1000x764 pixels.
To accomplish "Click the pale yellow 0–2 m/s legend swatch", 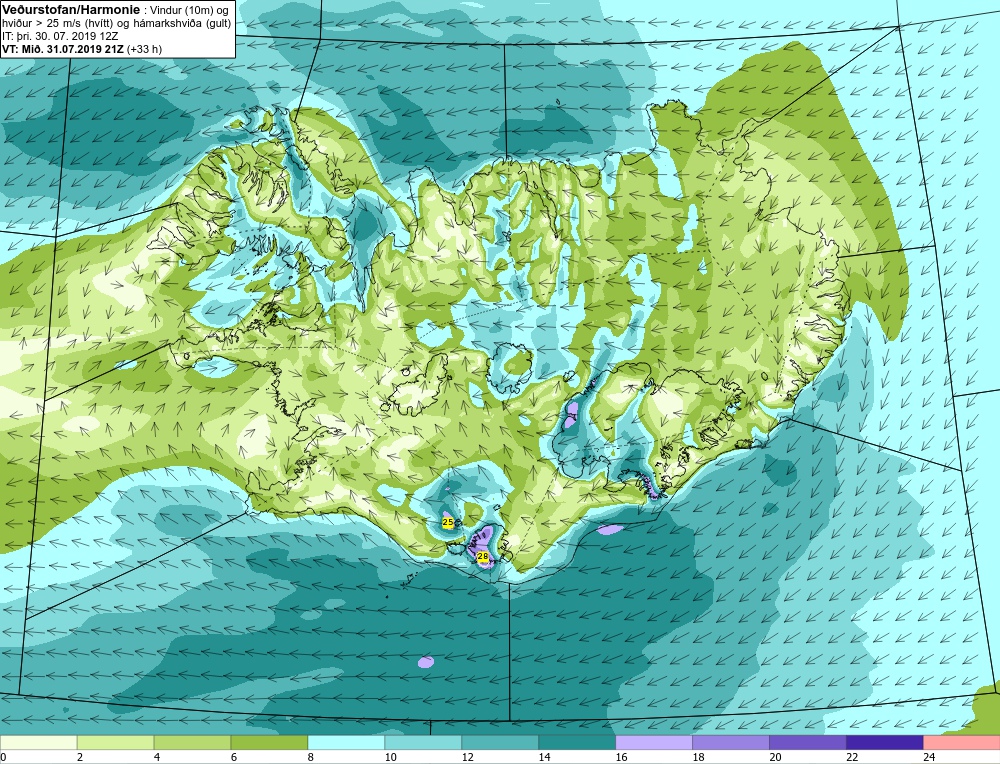I will (x=38, y=743).
